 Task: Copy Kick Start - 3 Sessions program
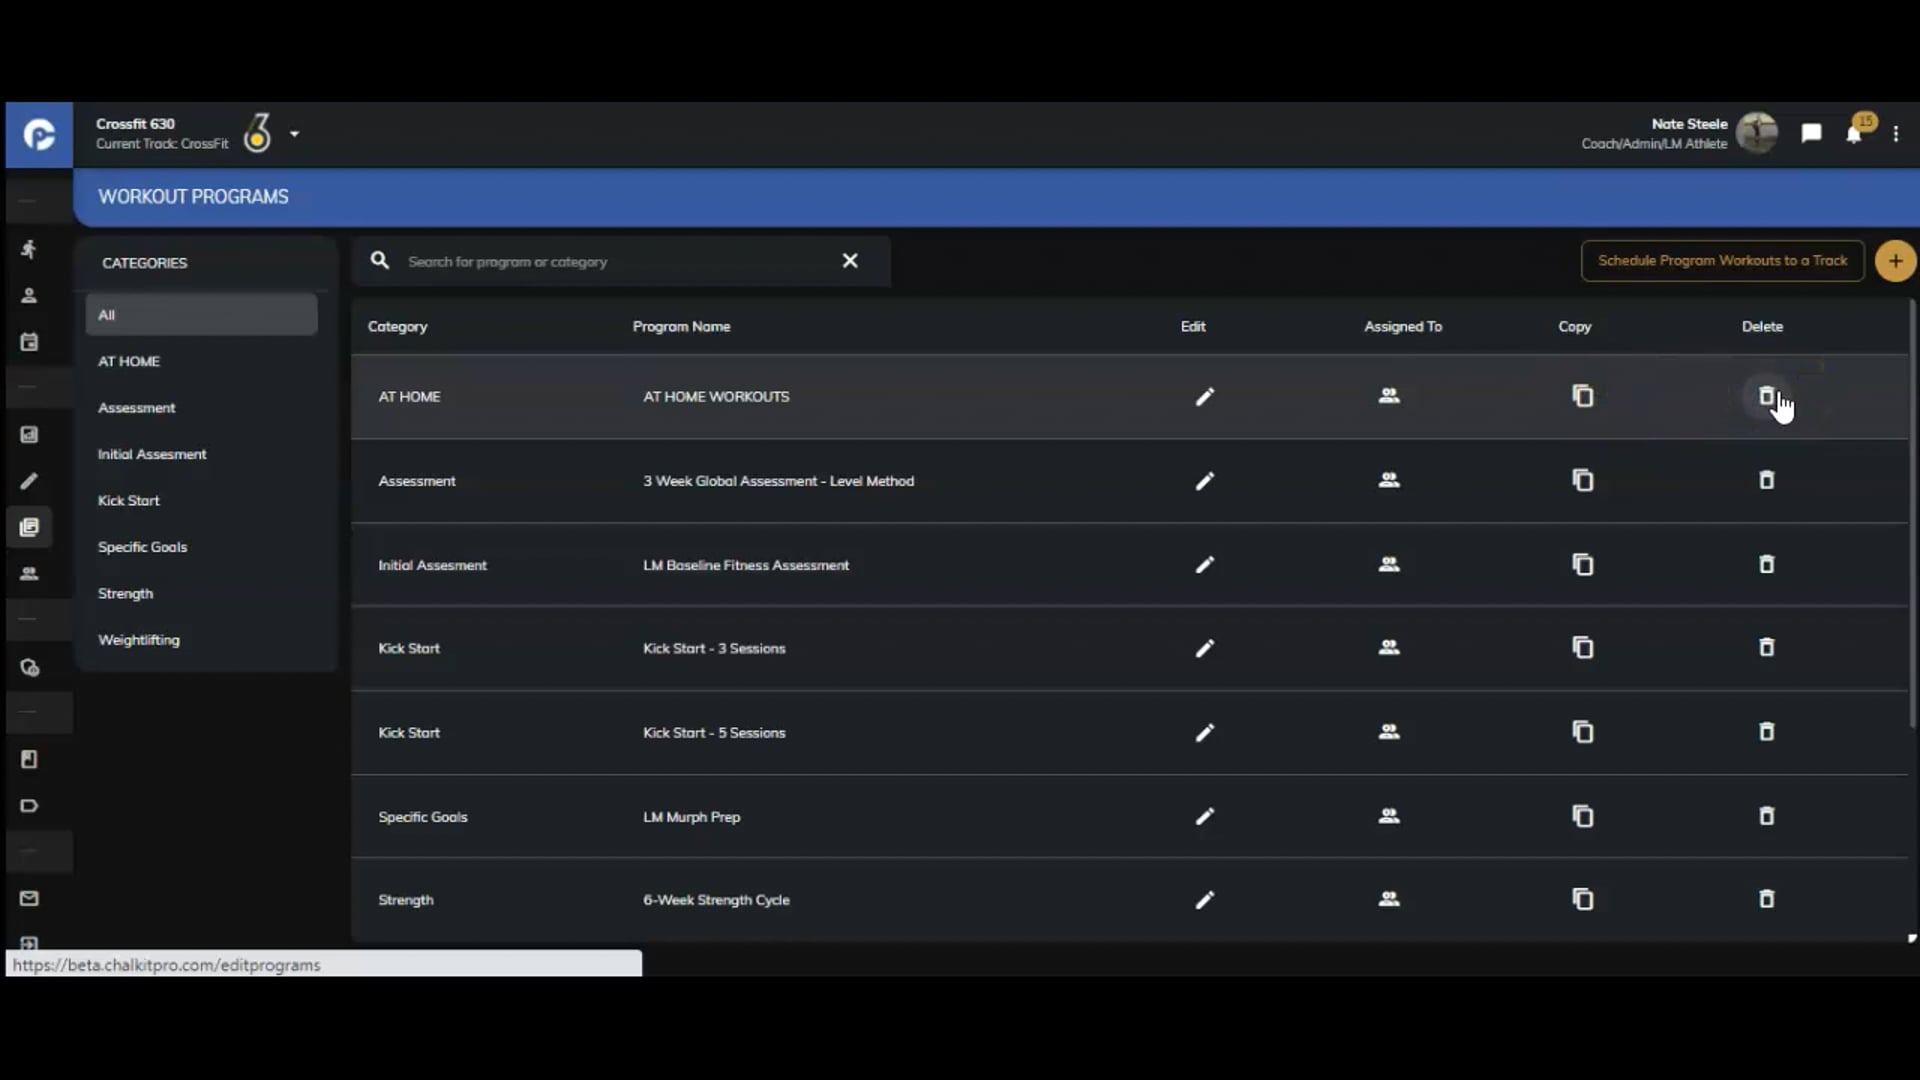[1583, 647]
